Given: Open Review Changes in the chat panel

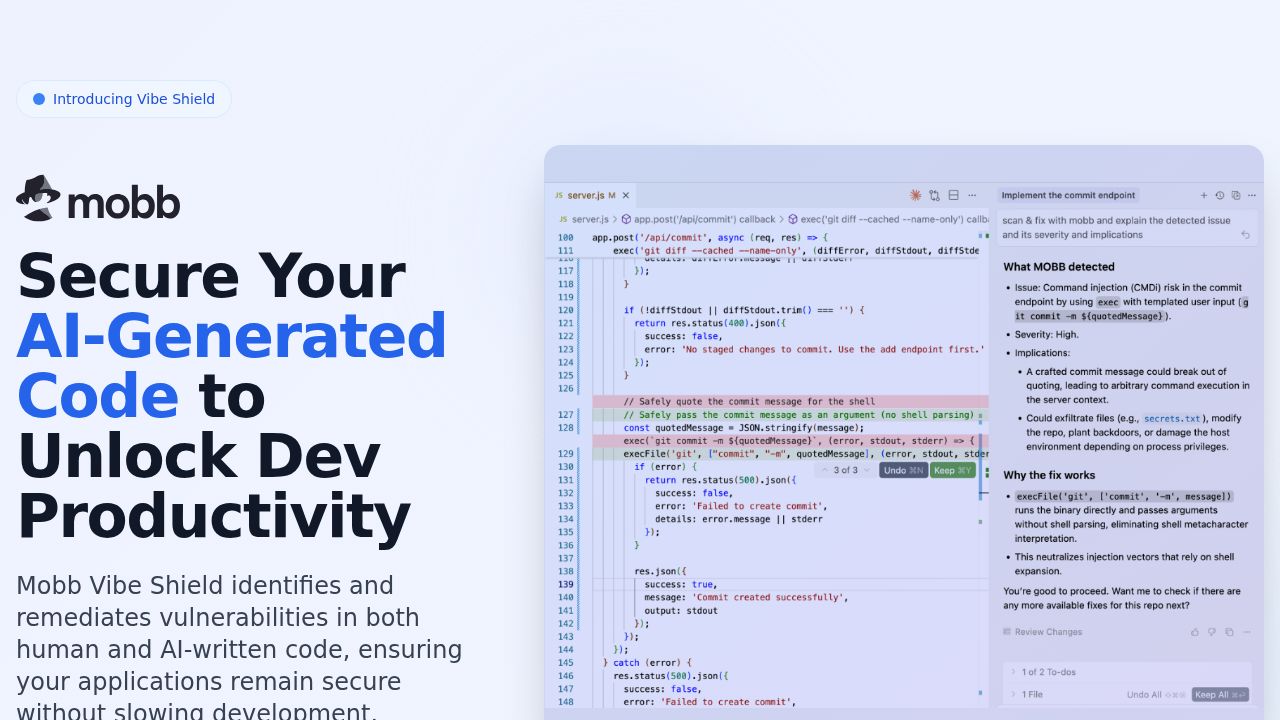Looking at the screenshot, I should tap(1042, 632).
